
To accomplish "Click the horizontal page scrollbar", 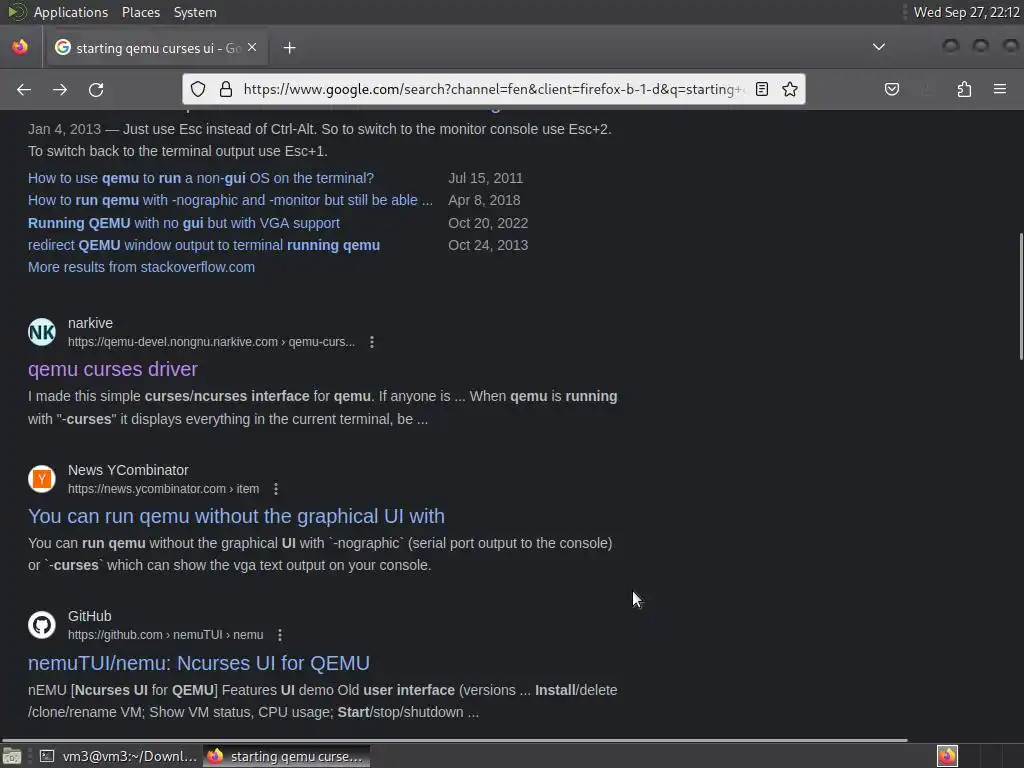I will (454, 740).
